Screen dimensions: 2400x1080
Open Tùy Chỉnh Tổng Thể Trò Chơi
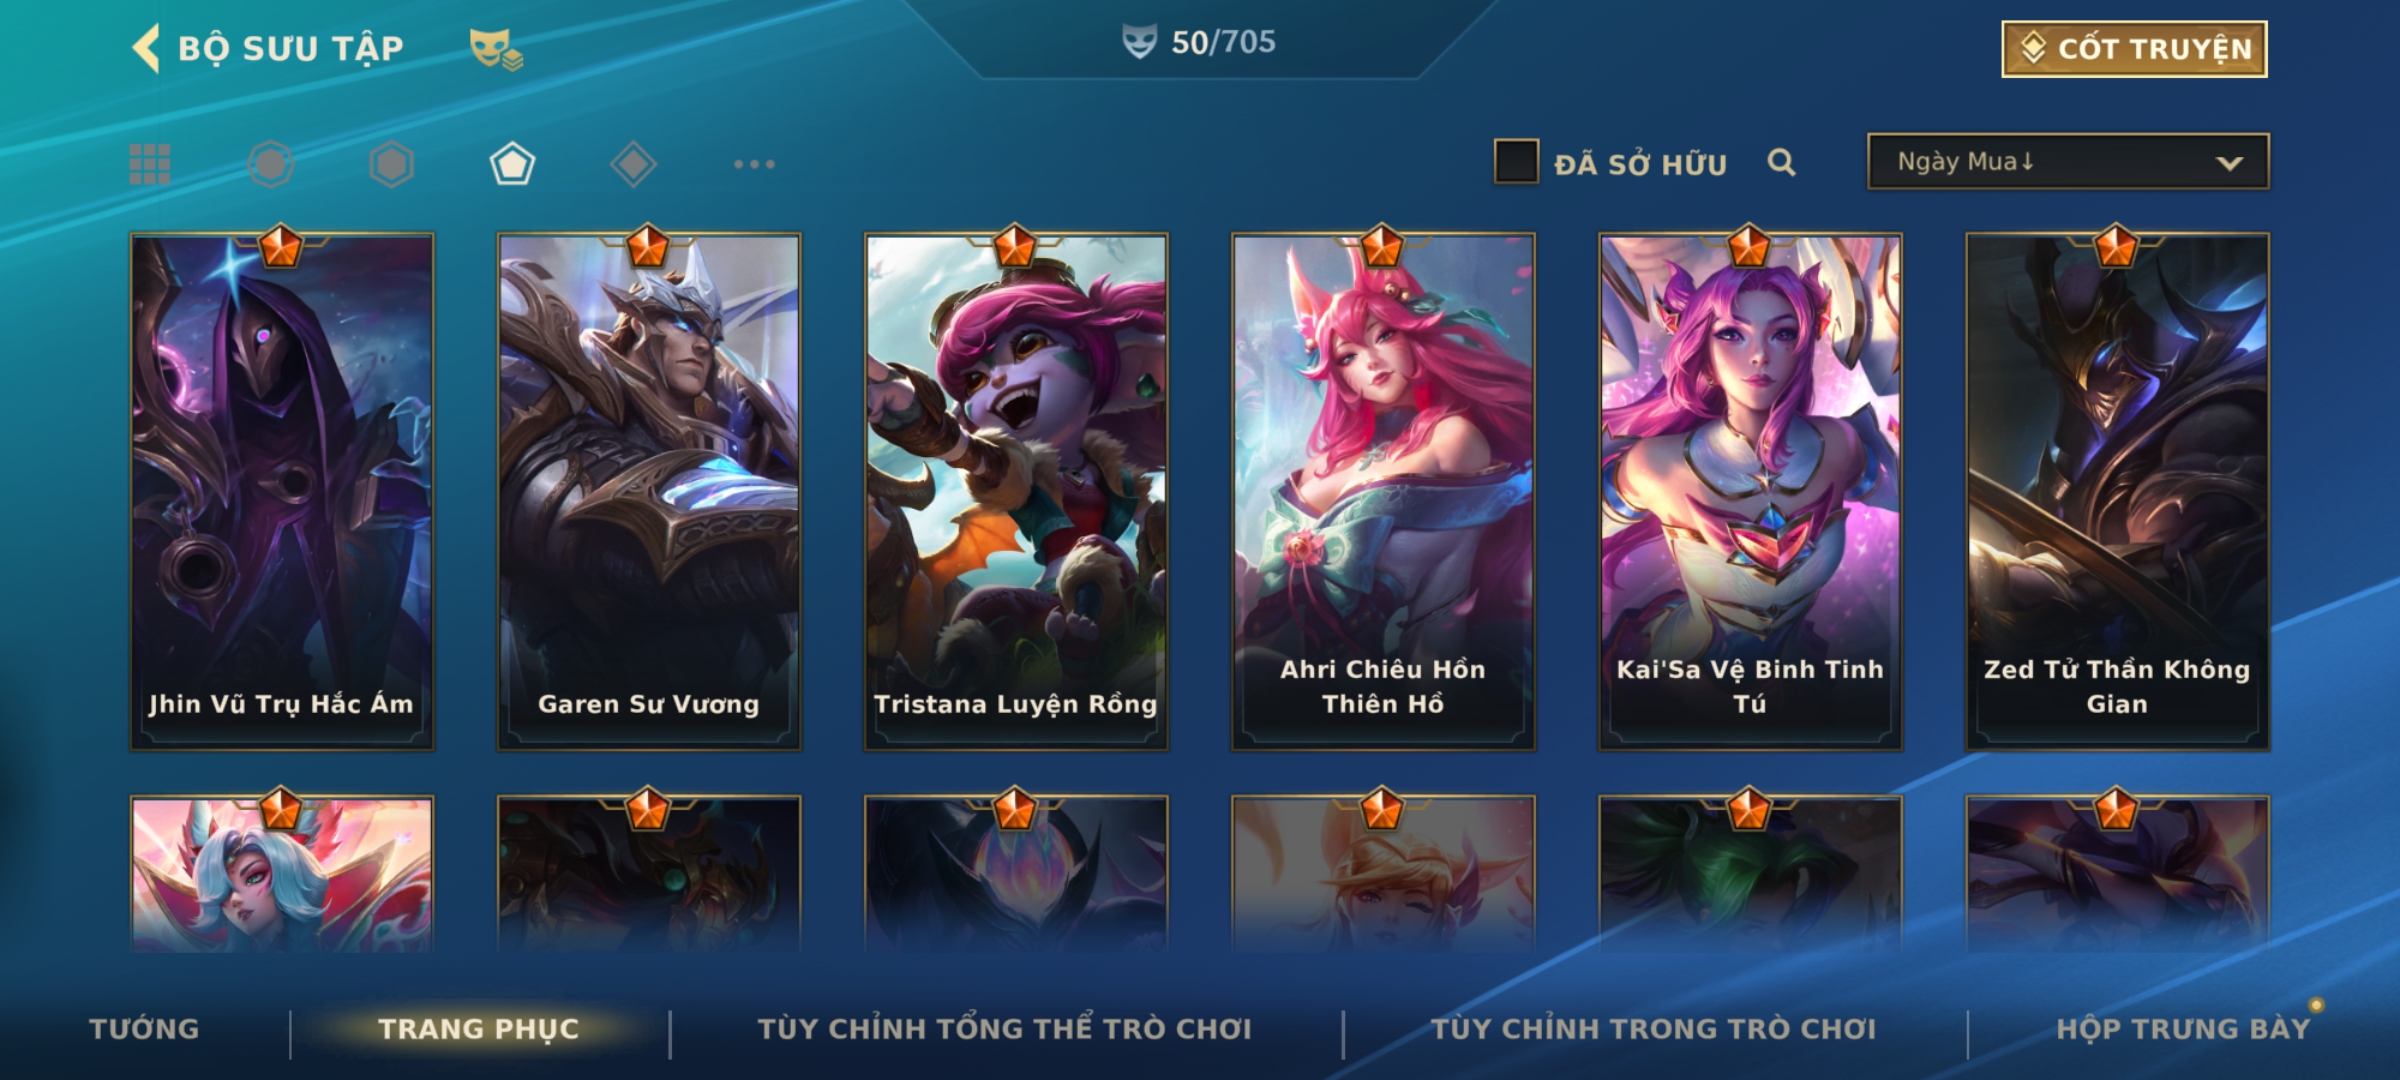pos(1004,1029)
